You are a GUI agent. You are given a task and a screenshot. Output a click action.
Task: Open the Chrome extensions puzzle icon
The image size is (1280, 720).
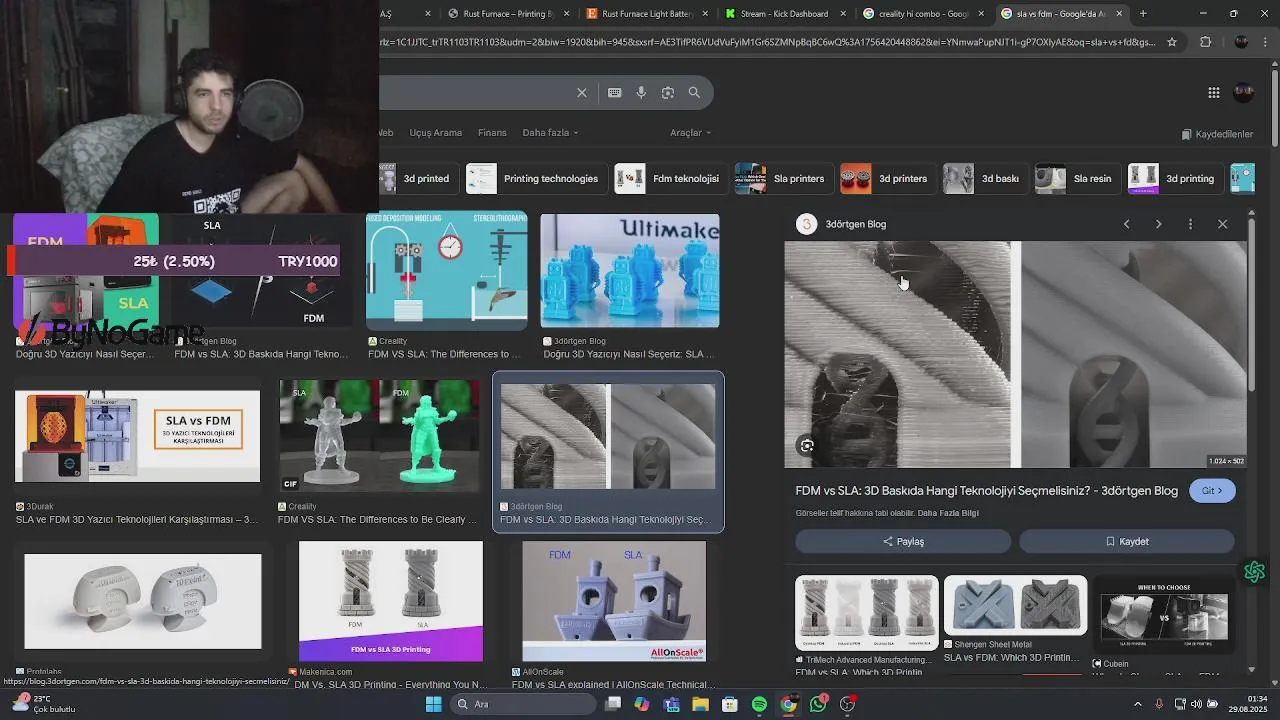(x=1205, y=42)
